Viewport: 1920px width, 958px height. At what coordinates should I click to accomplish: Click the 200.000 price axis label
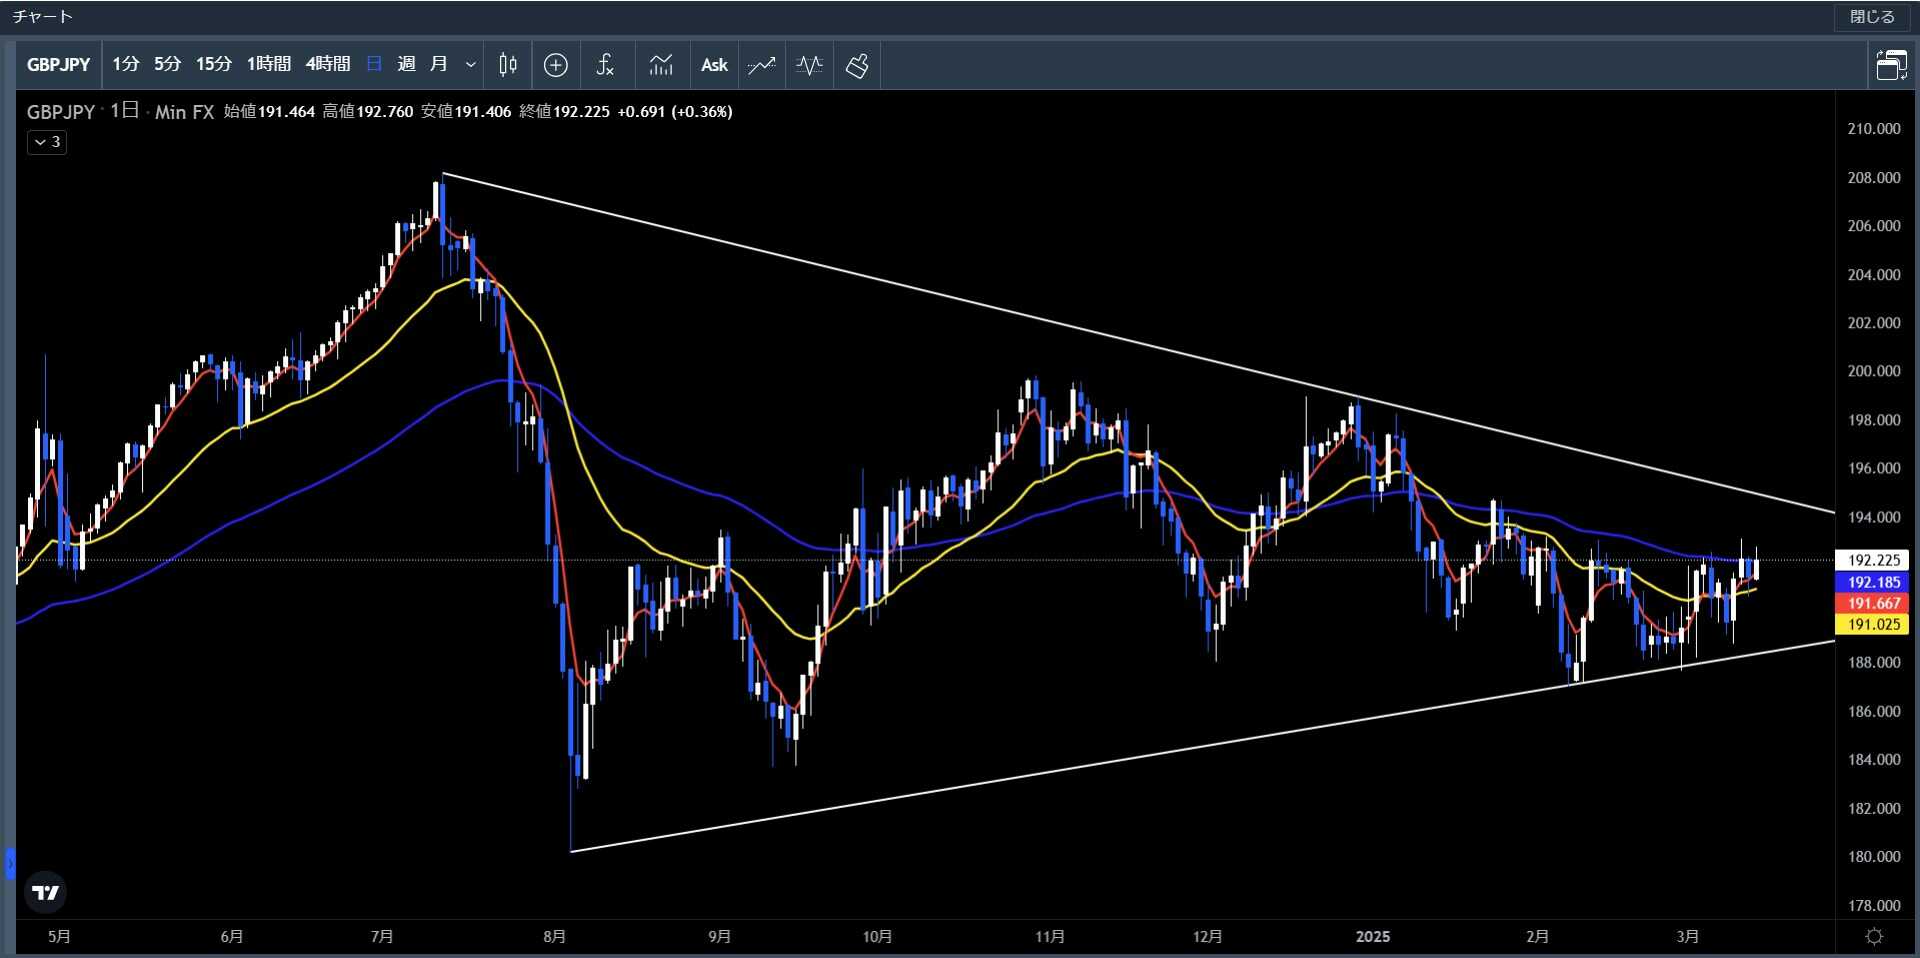pyautogui.click(x=1873, y=371)
